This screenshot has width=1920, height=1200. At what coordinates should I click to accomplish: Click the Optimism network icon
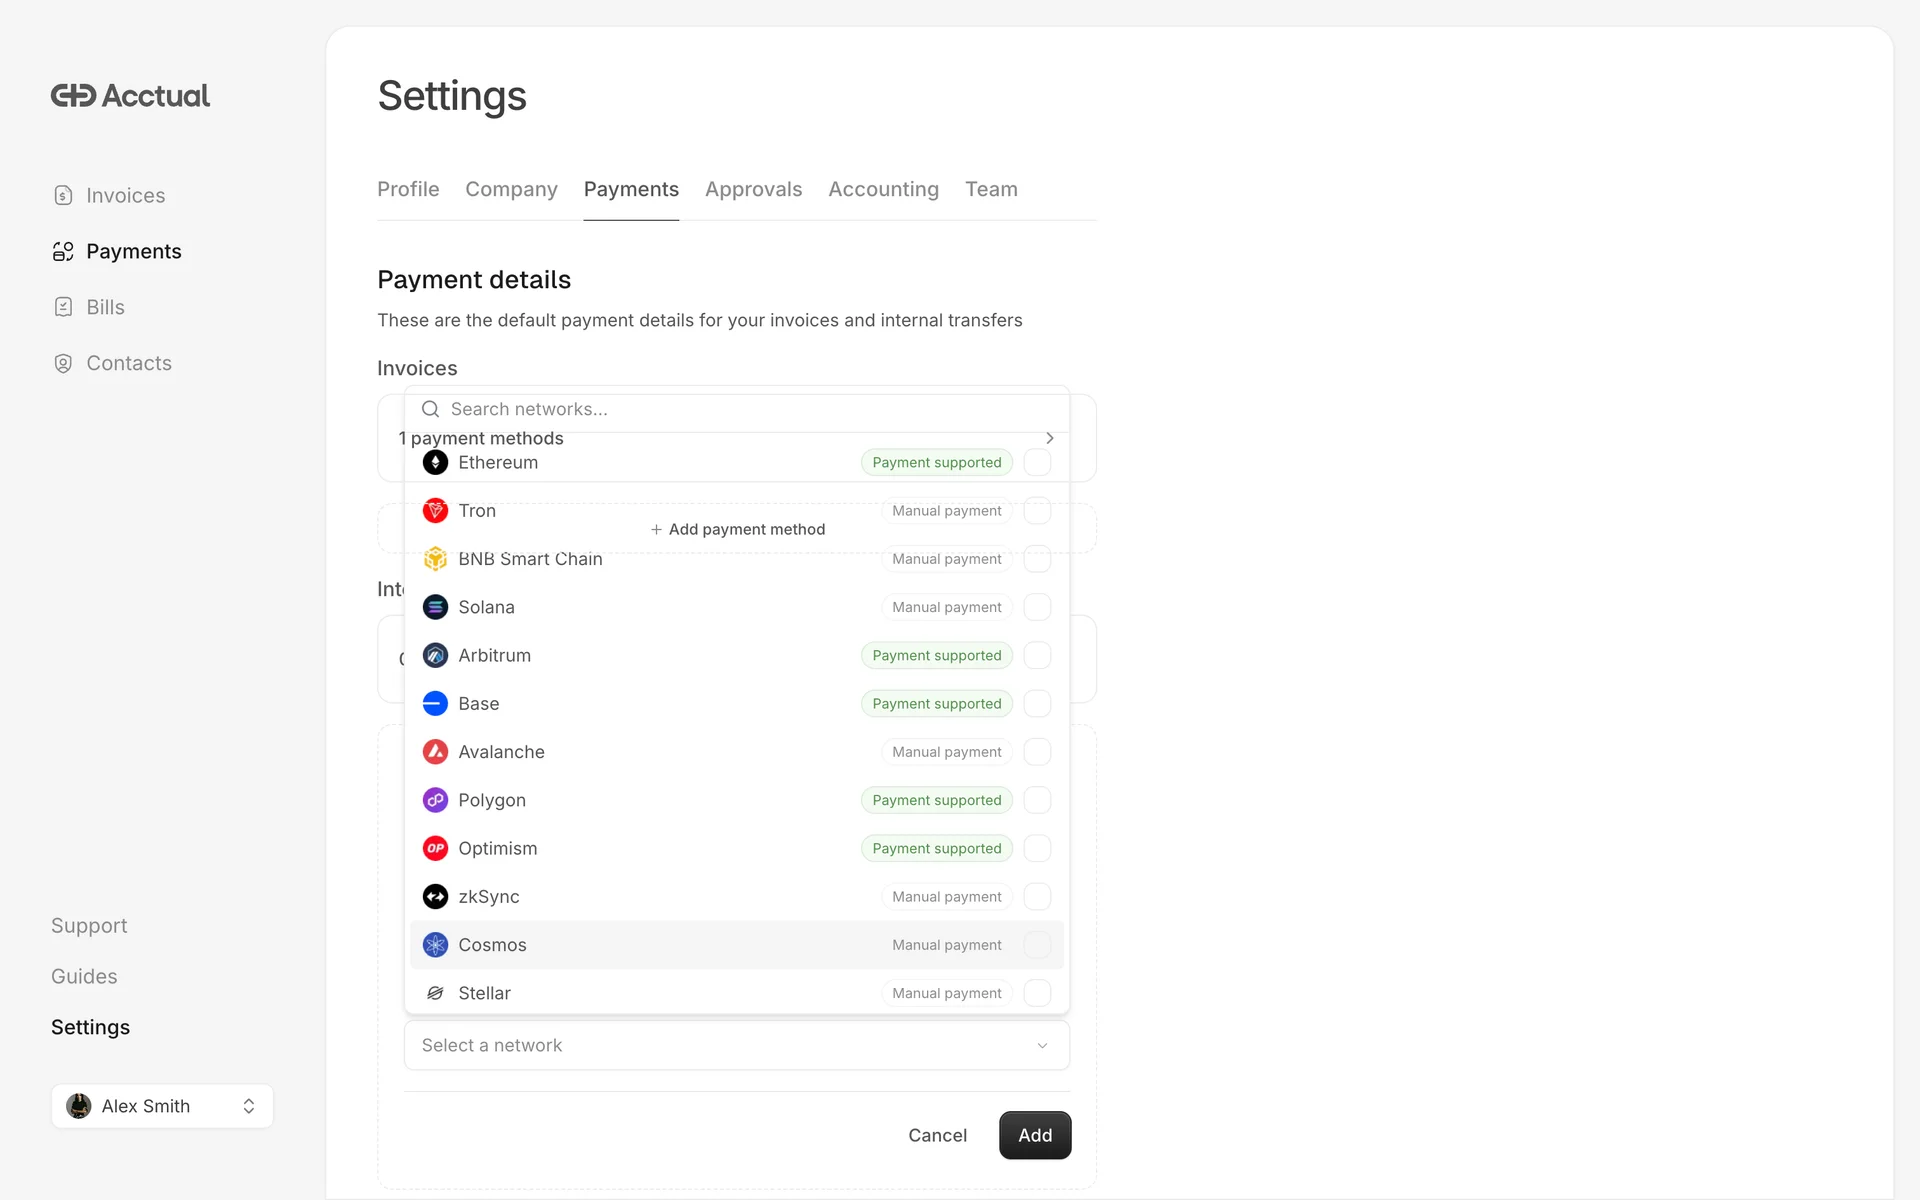(x=435, y=848)
